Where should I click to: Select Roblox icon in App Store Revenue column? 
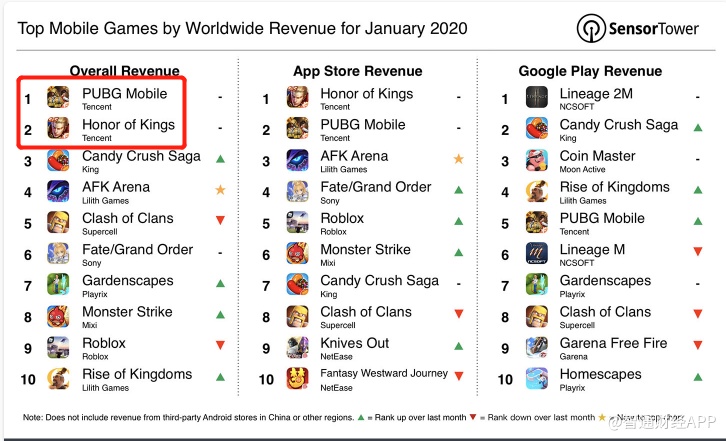(x=298, y=222)
